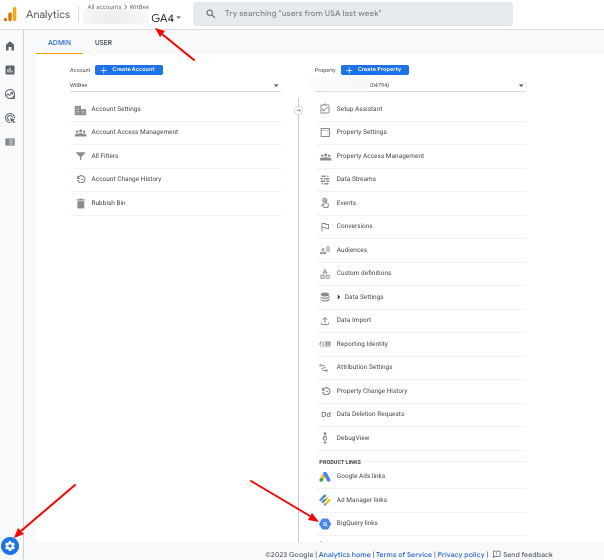Viewport: 604px width, 560px height.
Task: Open Account Settings
Action: pyautogui.click(x=116, y=109)
